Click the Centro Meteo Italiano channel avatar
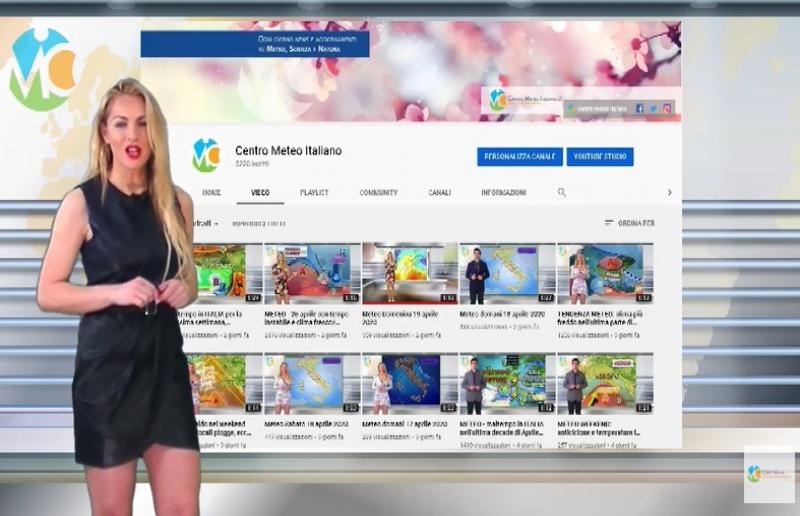 (x=206, y=155)
